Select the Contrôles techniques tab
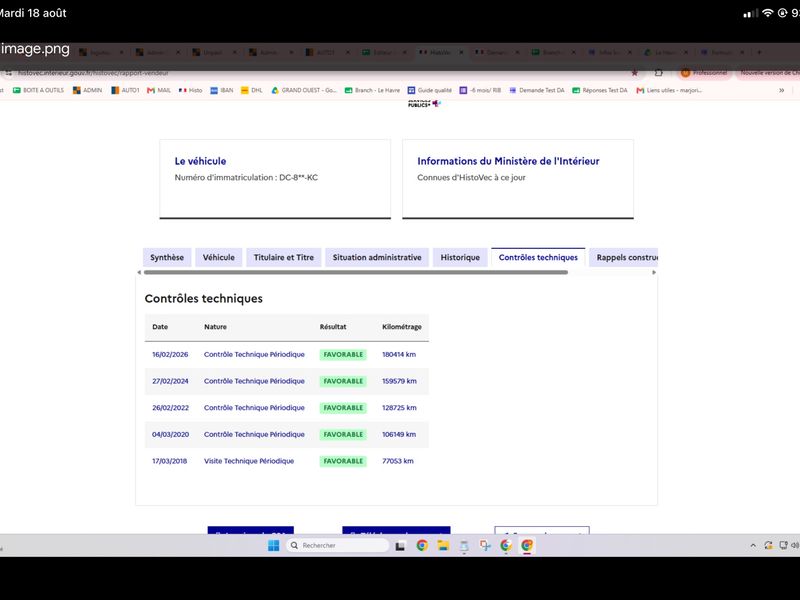Screen dimensions: 800x600 click(x=538, y=258)
